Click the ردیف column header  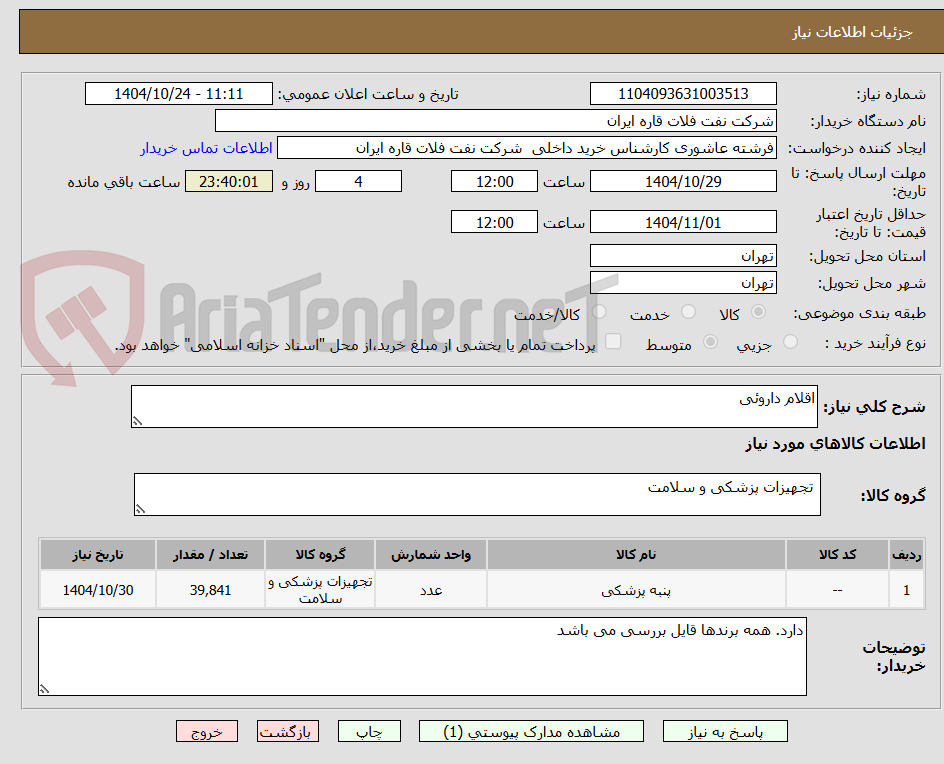tap(907, 554)
